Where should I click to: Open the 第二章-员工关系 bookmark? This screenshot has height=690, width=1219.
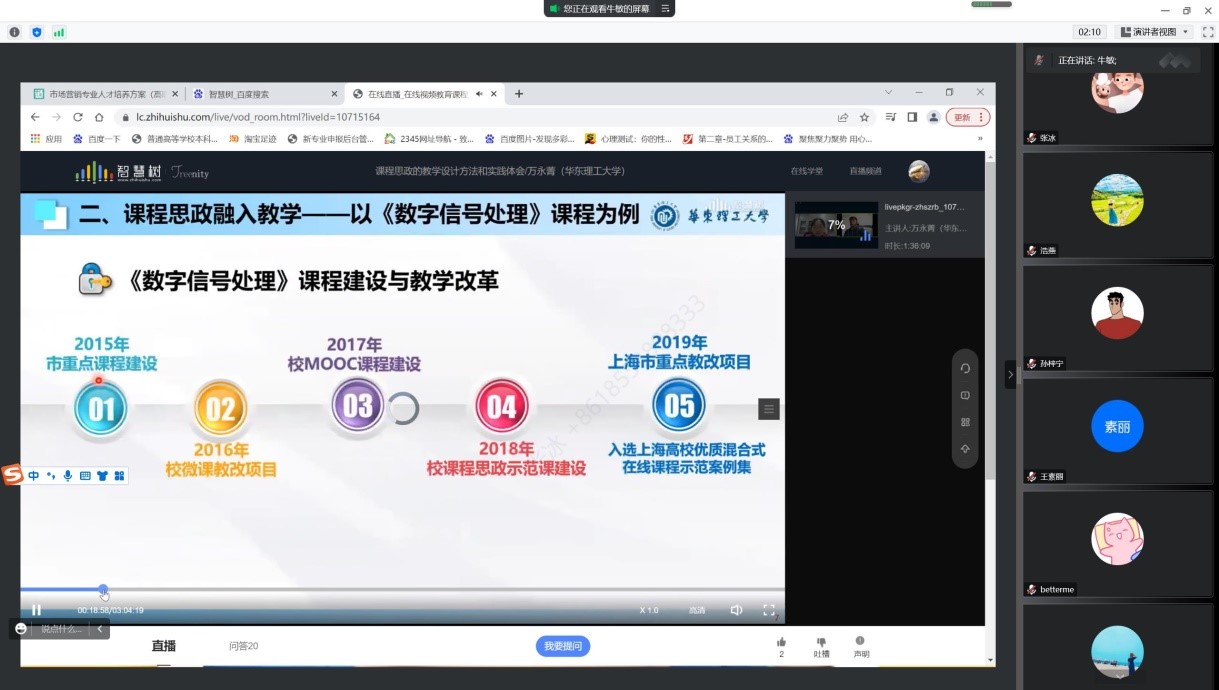[x=728, y=139]
